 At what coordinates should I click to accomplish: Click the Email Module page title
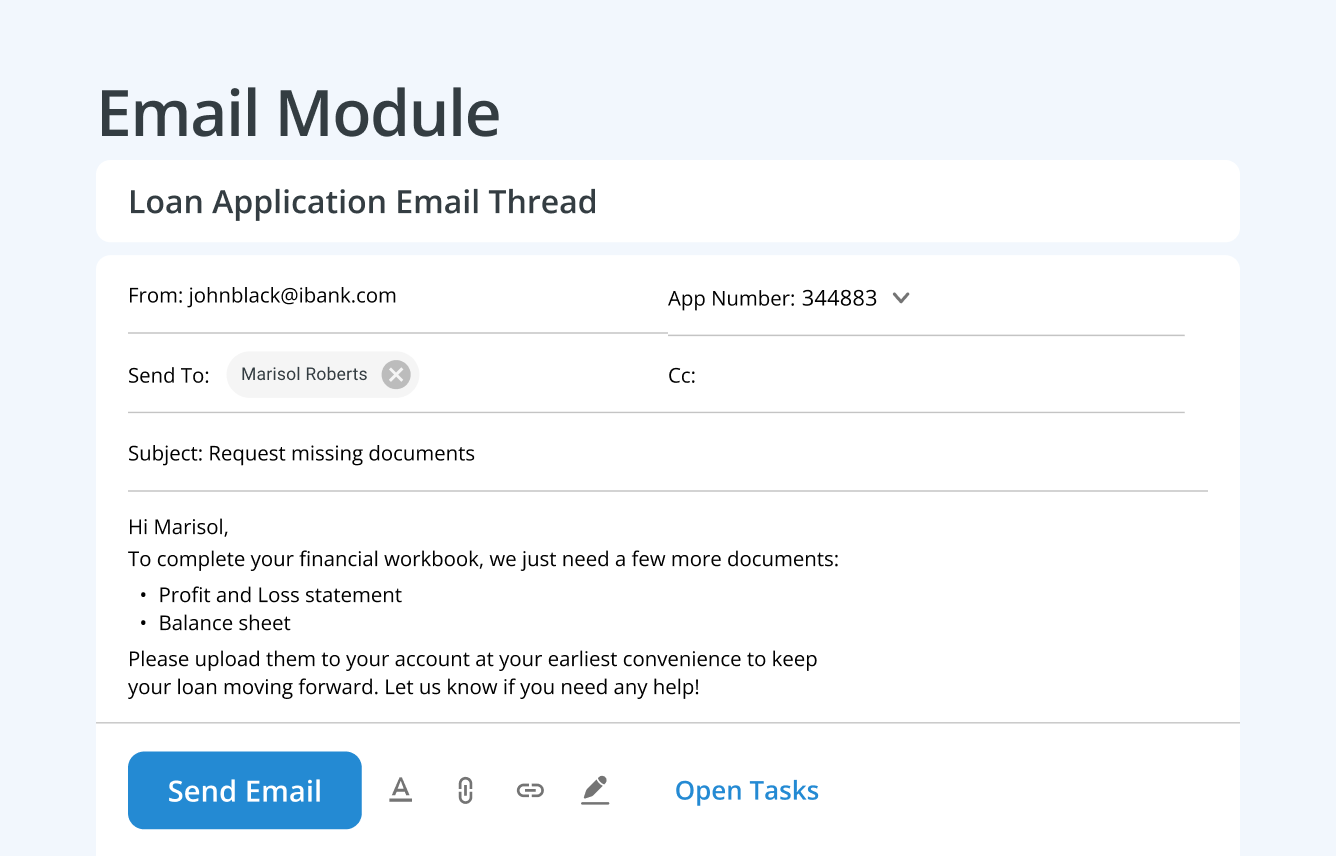tap(298, 112)
